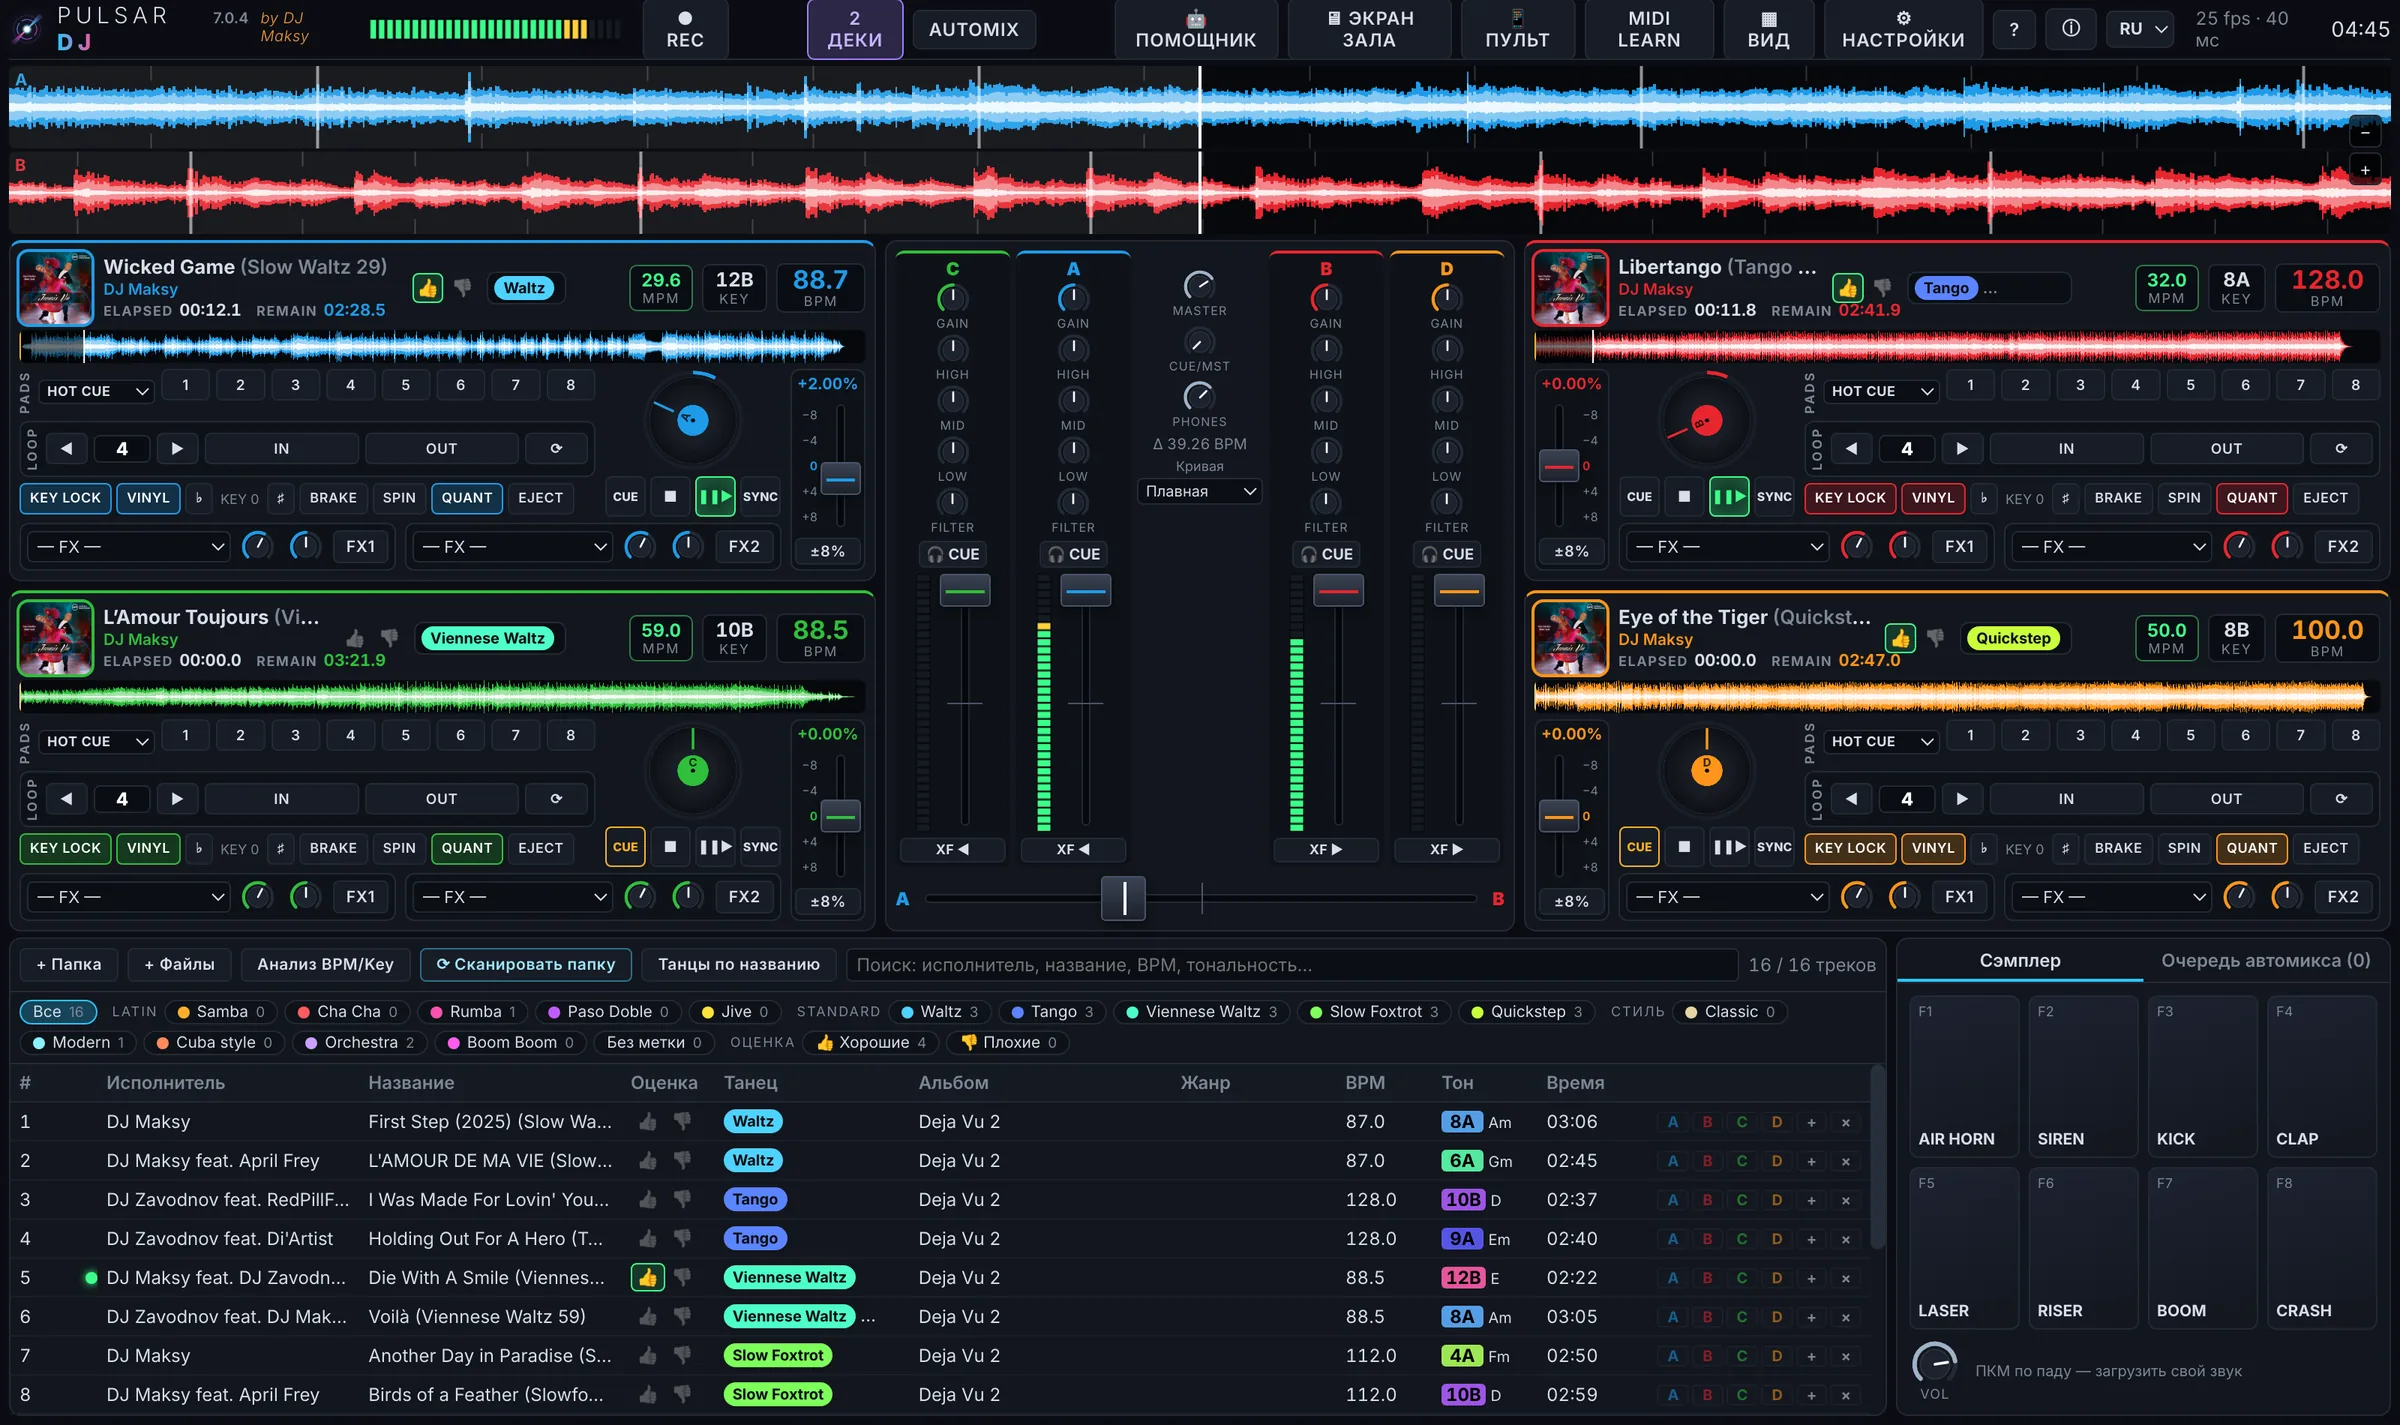2400x1425 pixels.
Task: Click thumbs-down icon on Libertango deck
Action: (1882, 288)
